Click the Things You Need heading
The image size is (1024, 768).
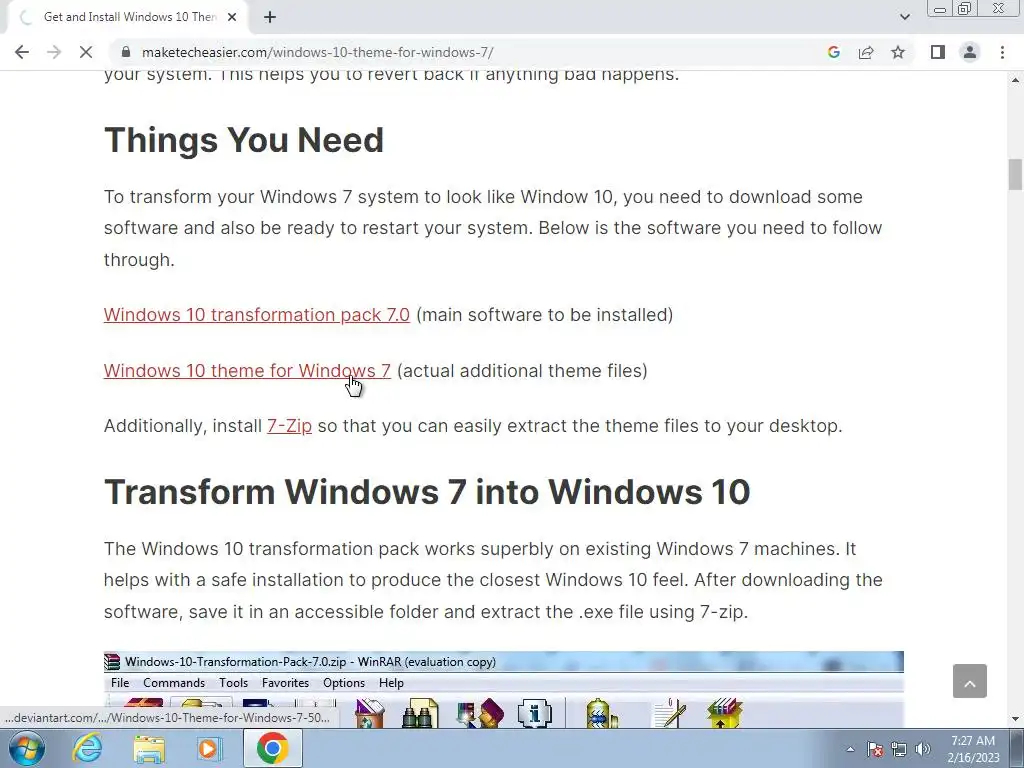pos(244,140)
